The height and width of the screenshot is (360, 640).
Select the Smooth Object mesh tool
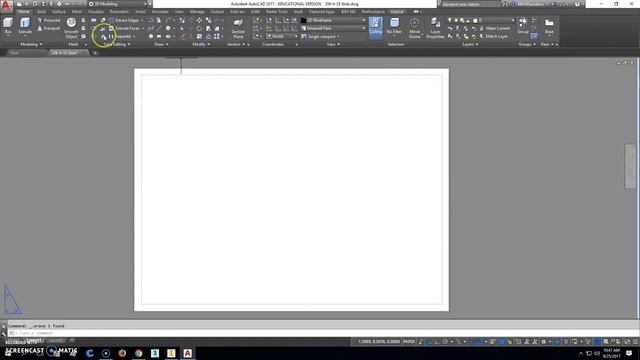pos(71,28)
